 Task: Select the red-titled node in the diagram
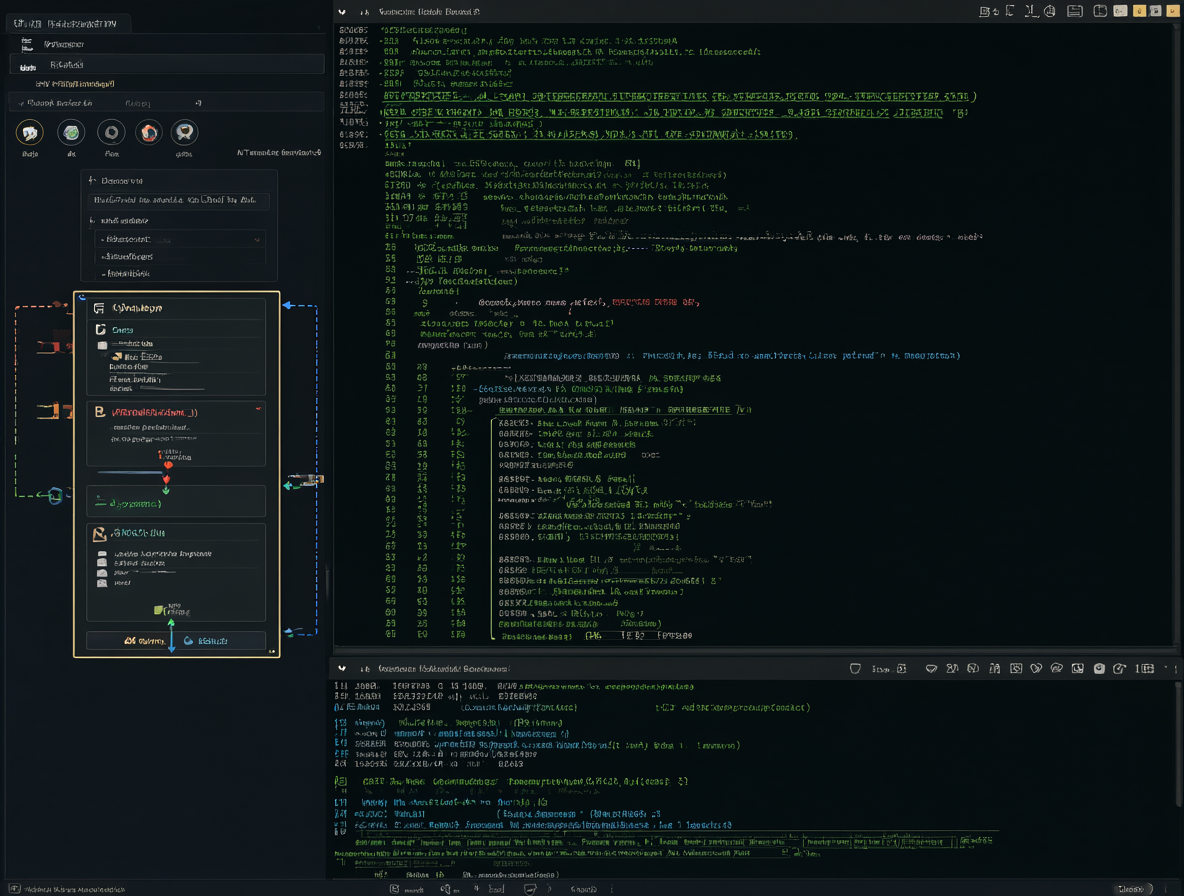coord(176,434)
